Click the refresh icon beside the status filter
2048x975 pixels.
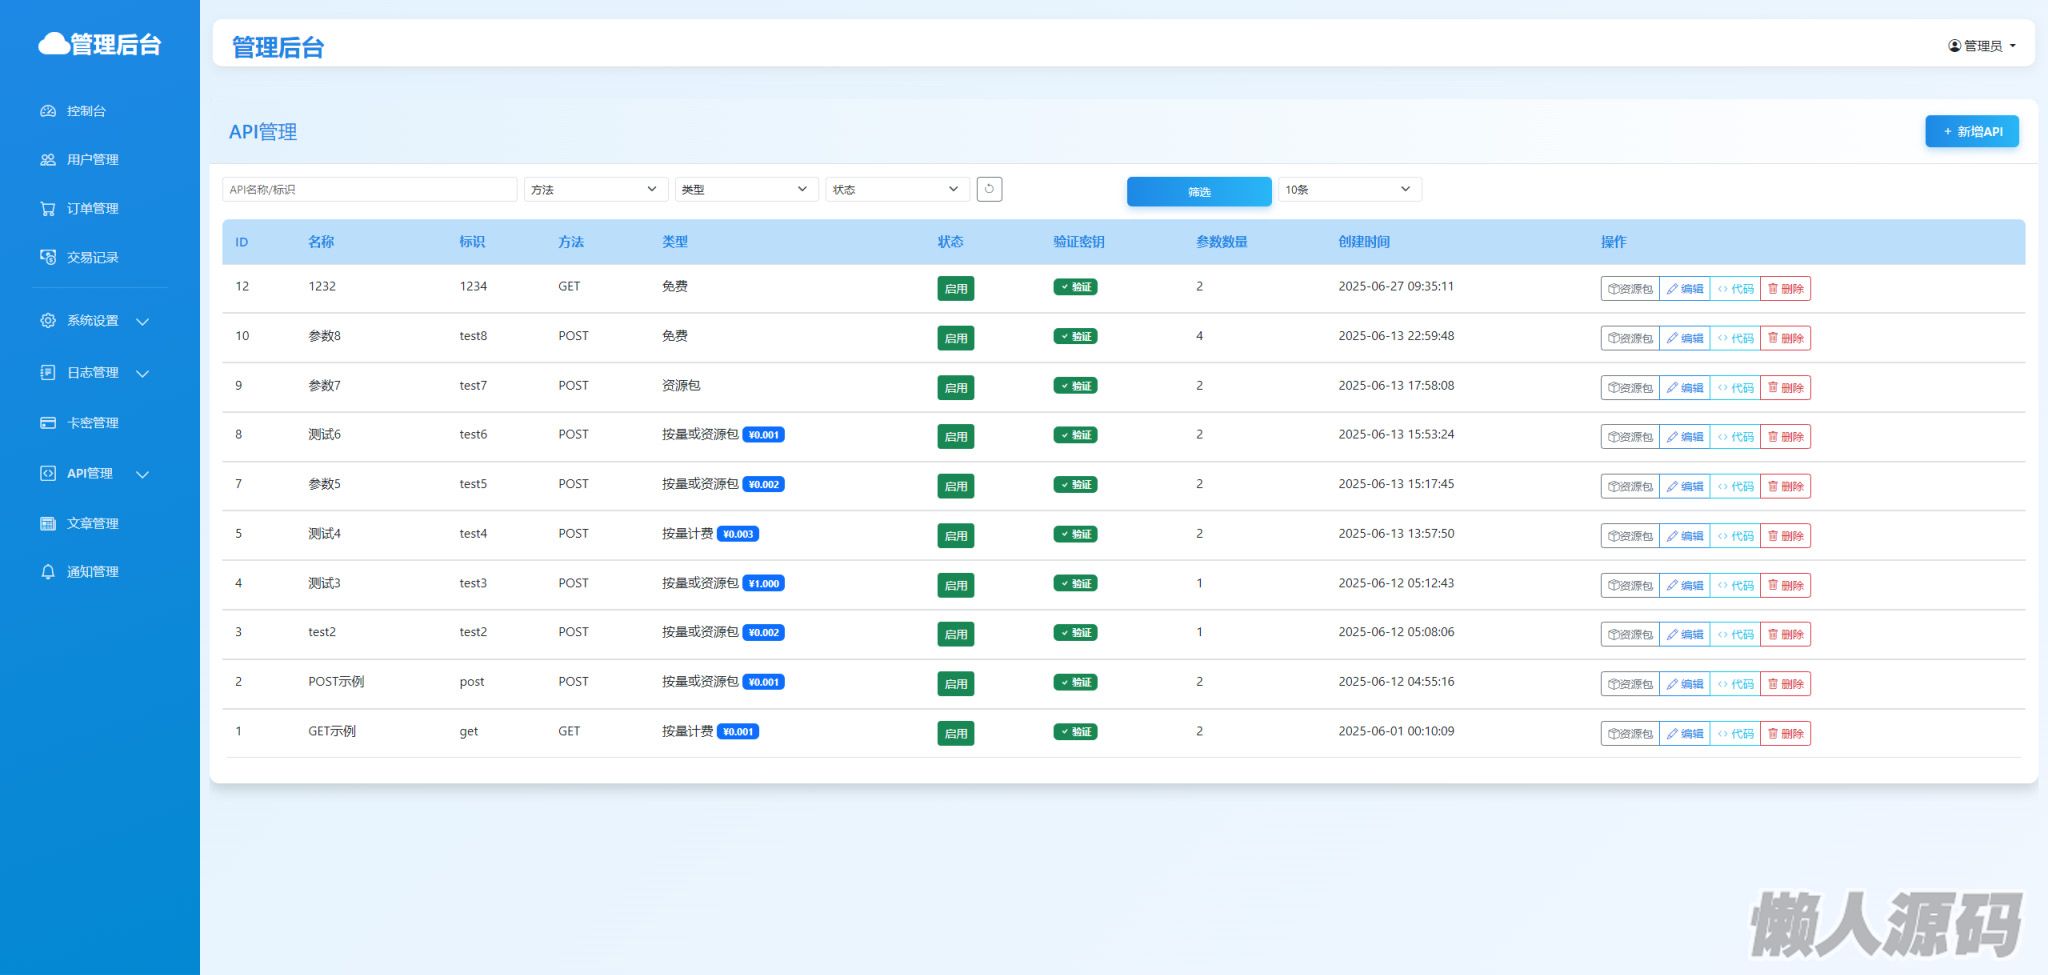[x=989, y=189]
